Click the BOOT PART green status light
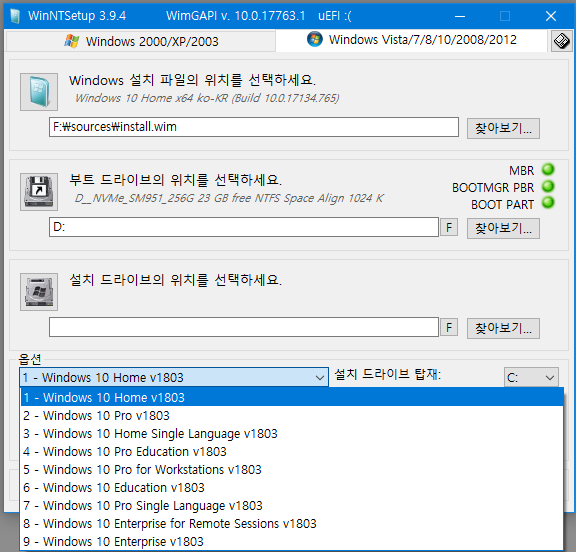576x552 pixels. 548,203
